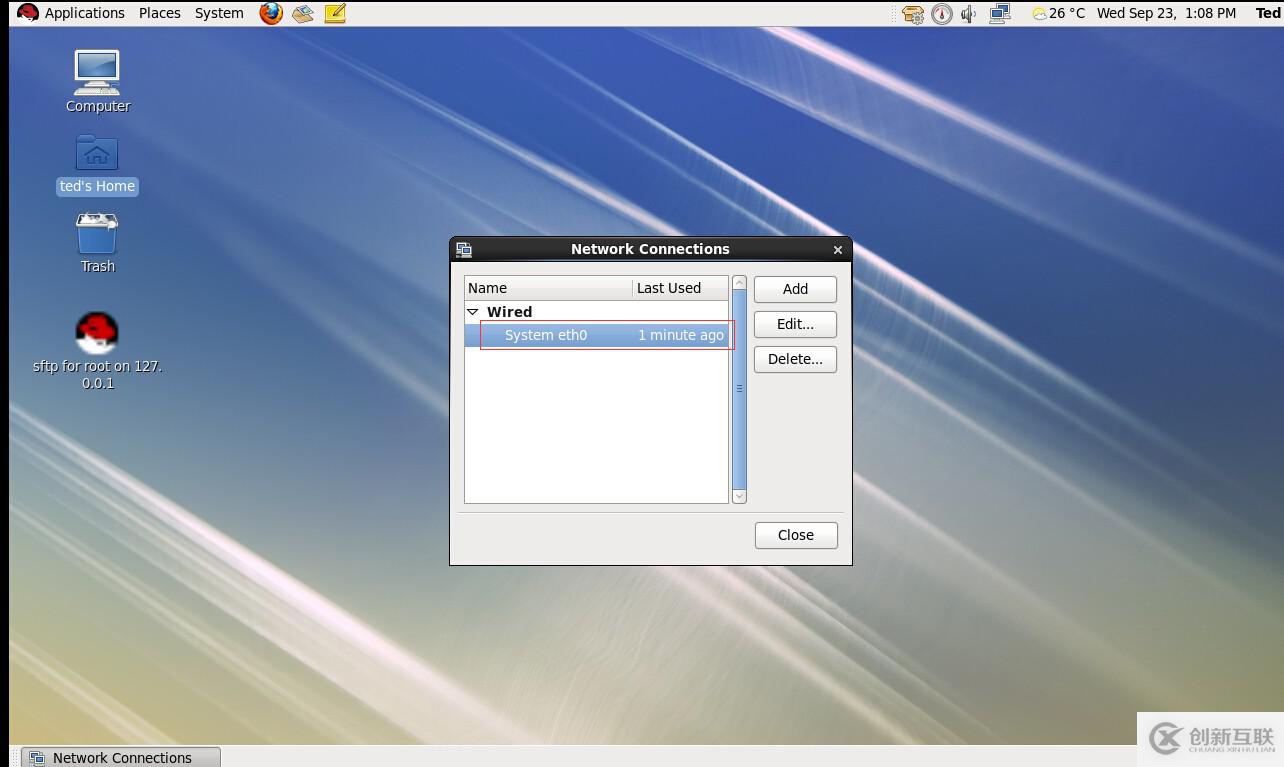This screenshot has height=767, width=1284.
Task: Click the 26 °C weather applet
Action: 1058,13
